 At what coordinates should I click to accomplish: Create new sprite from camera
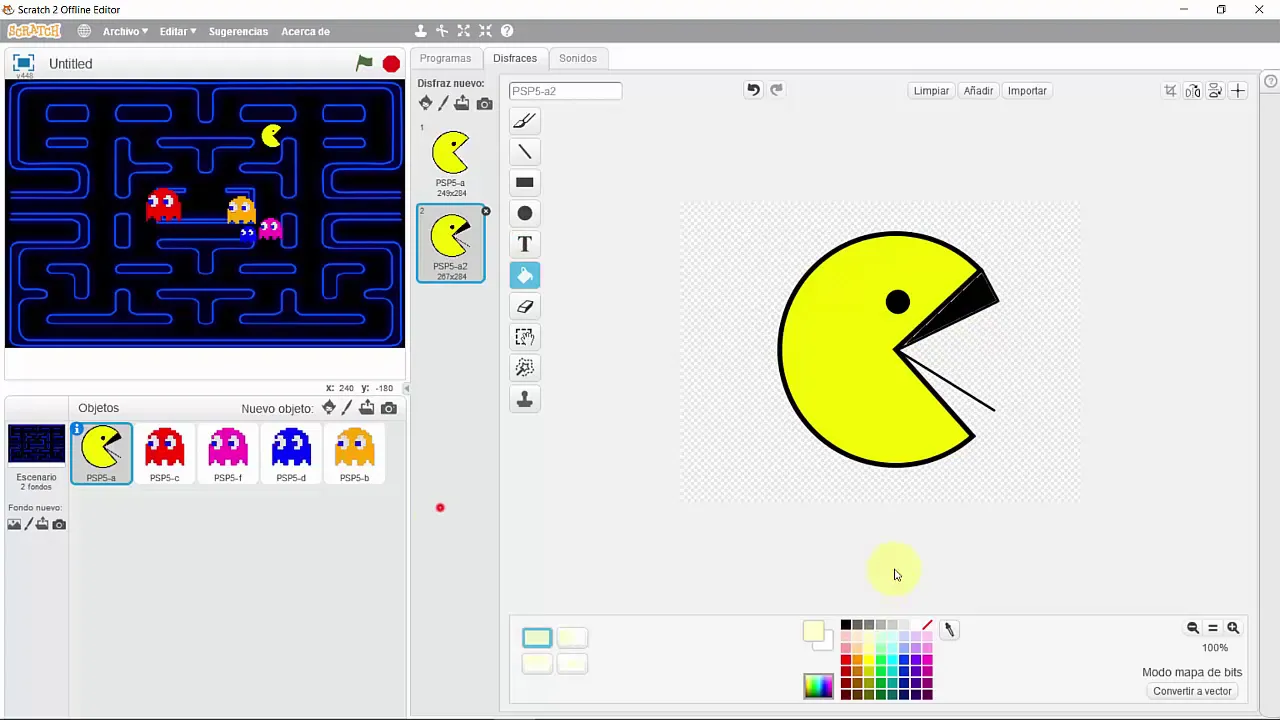click(x=389, y=408)
